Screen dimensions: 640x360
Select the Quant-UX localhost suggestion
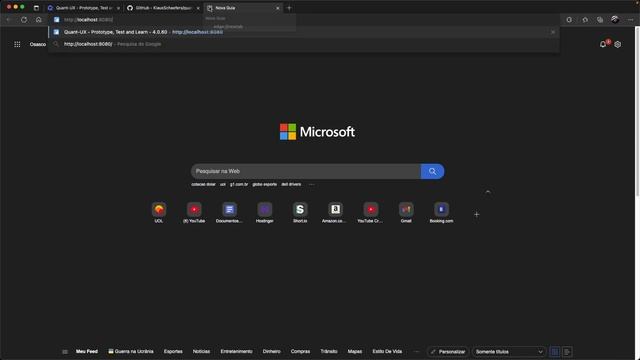(304, 32)
